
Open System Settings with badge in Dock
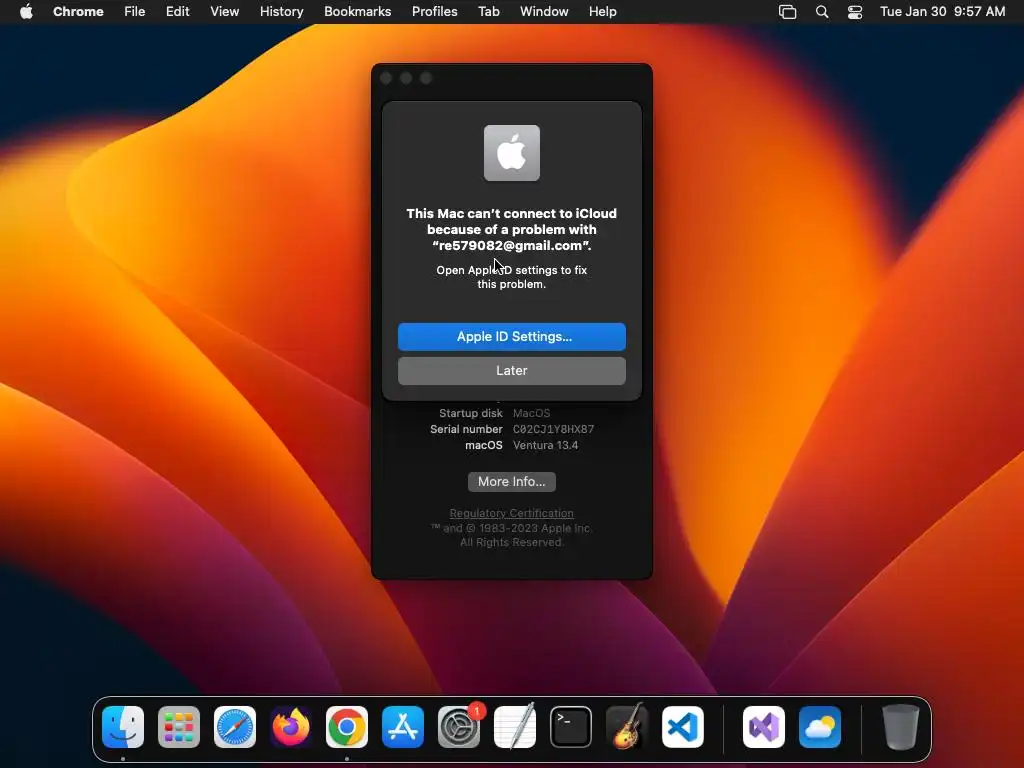pos(459,727)
